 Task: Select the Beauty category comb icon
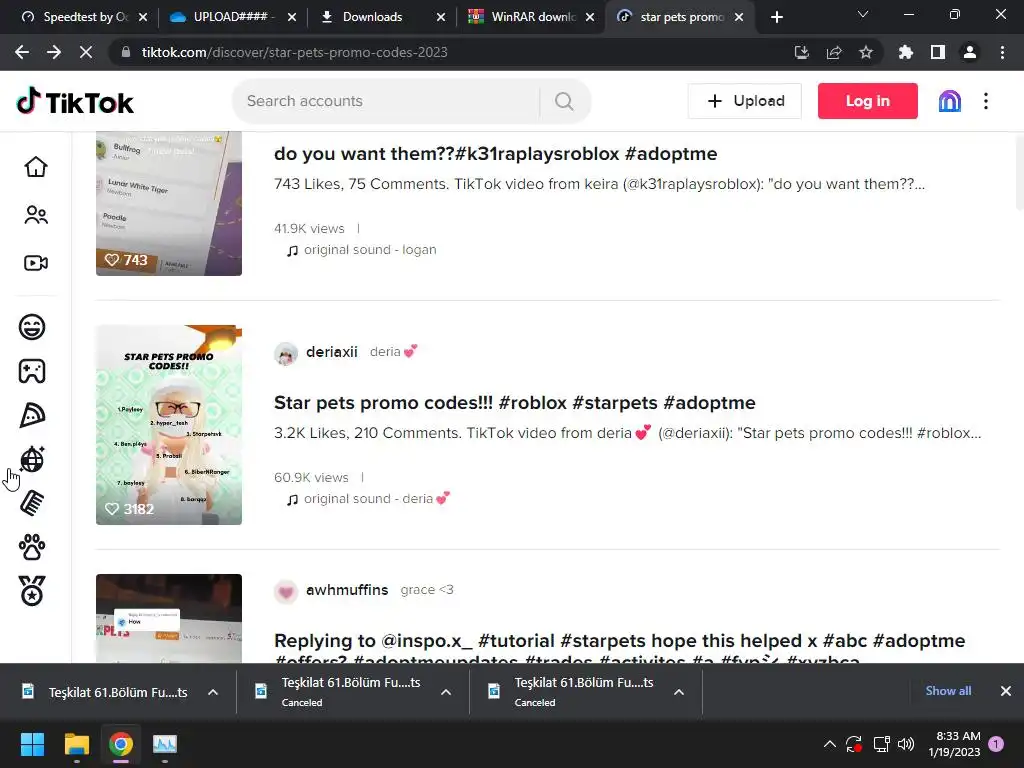[x=32, y=503]
